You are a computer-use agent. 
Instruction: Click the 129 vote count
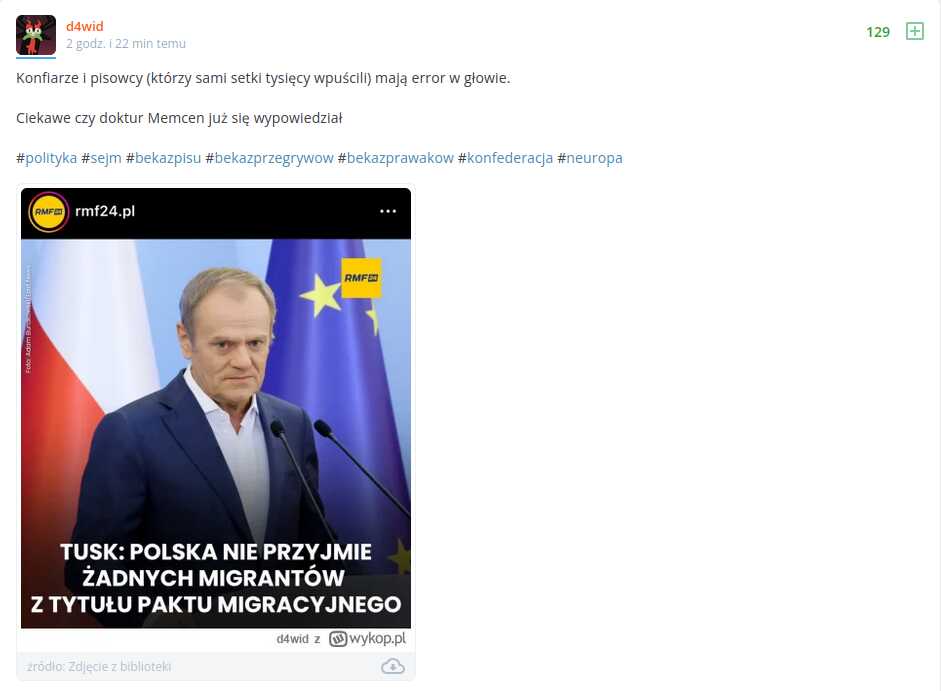tap(878, 32)
